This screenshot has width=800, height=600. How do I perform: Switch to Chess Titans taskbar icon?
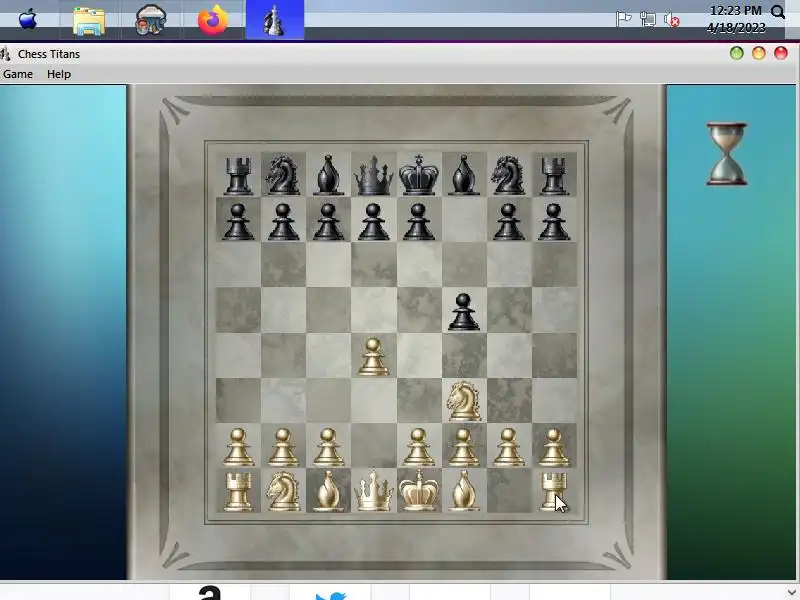(274, 19)
